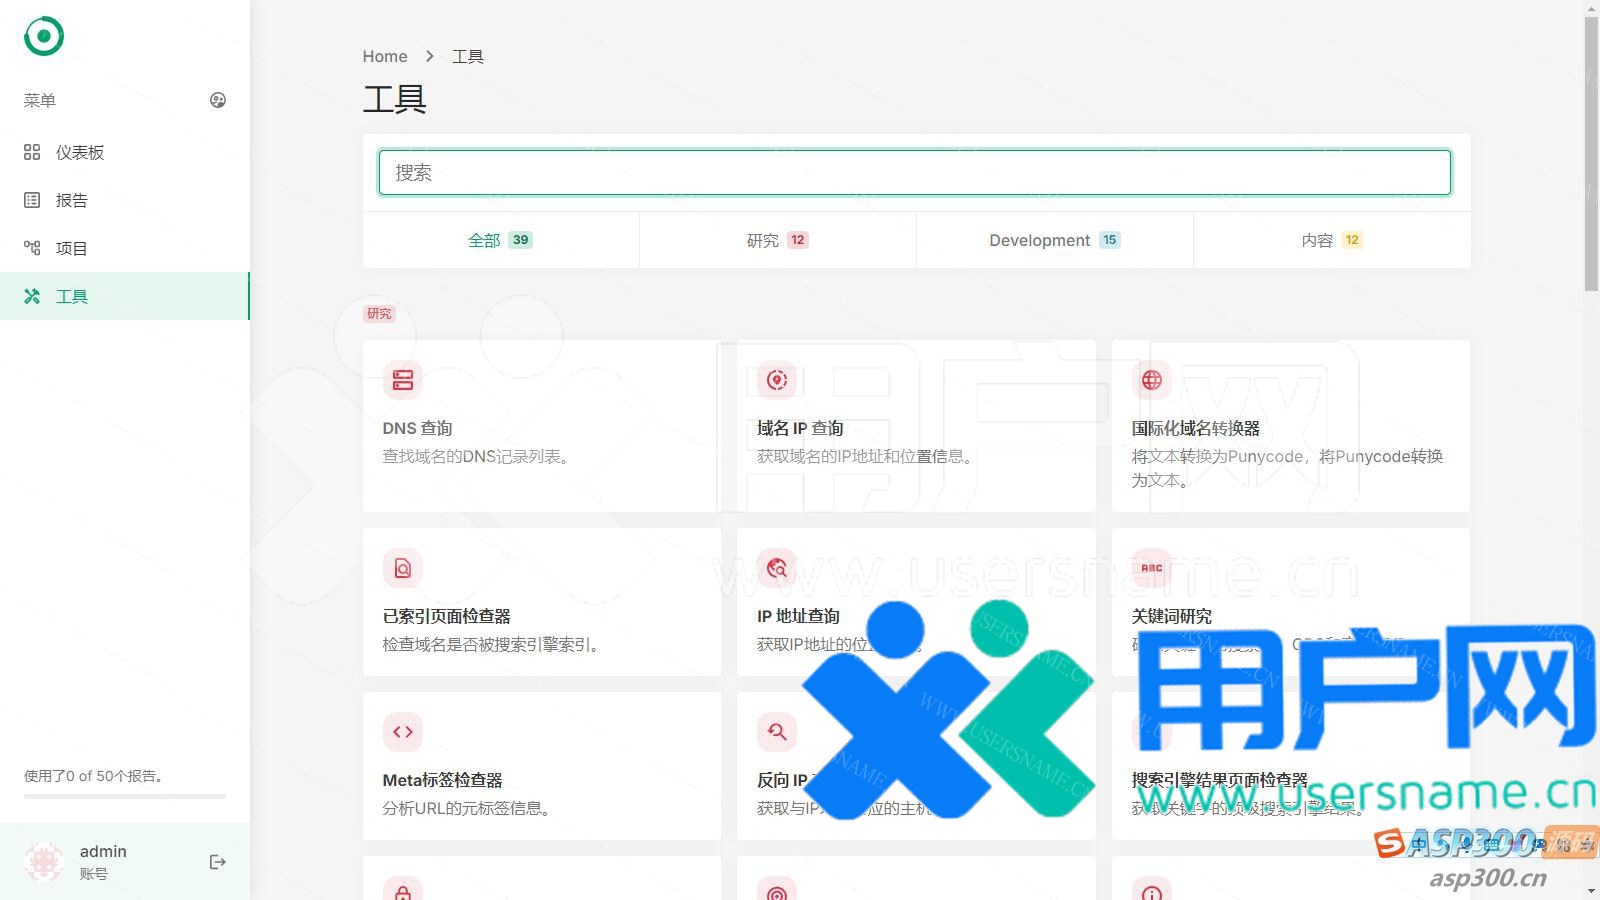This screenshot has height=900, width=1600.
Task: Open 域名 IP 查询 tool title
Action: tap(800, 428)
